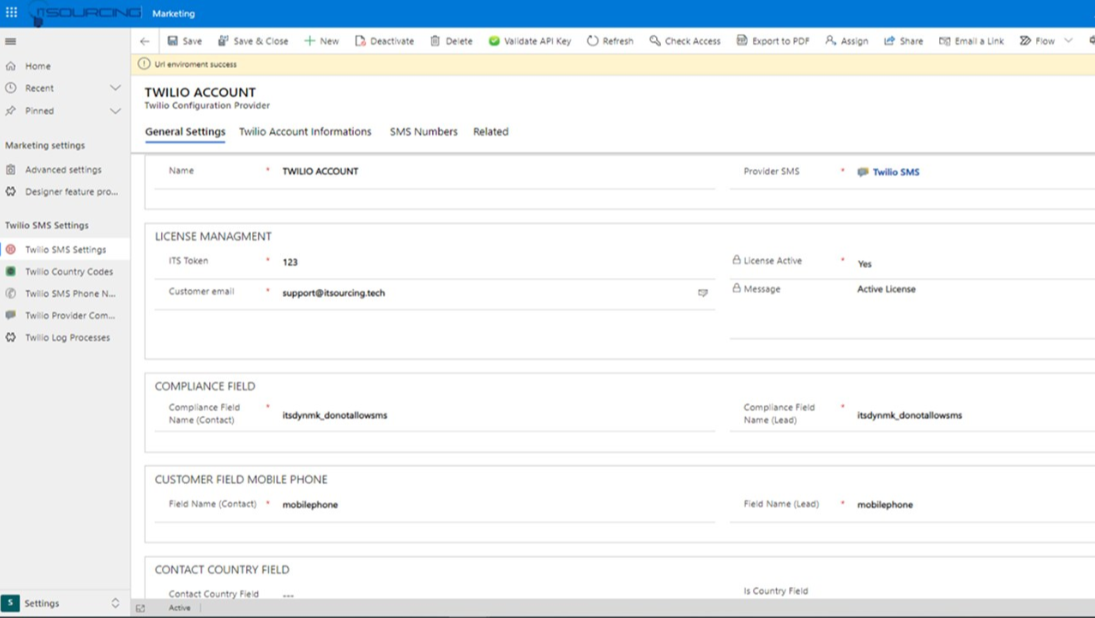Open the Flow dropdown chevron

click(1068, 41)
